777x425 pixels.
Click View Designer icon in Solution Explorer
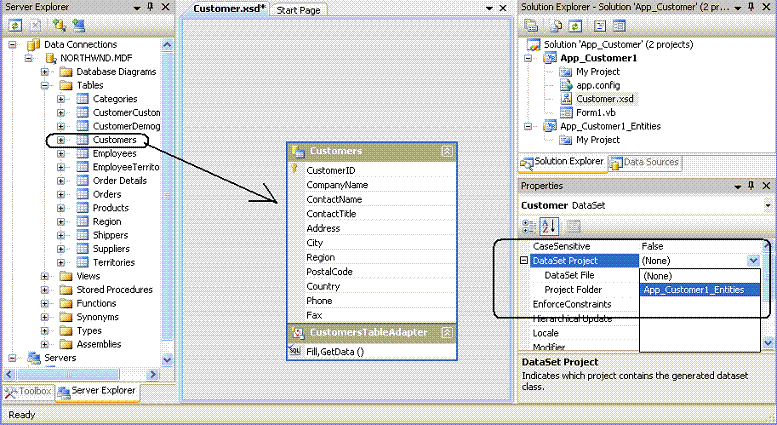pyautogui.click(x=619, y=26)
